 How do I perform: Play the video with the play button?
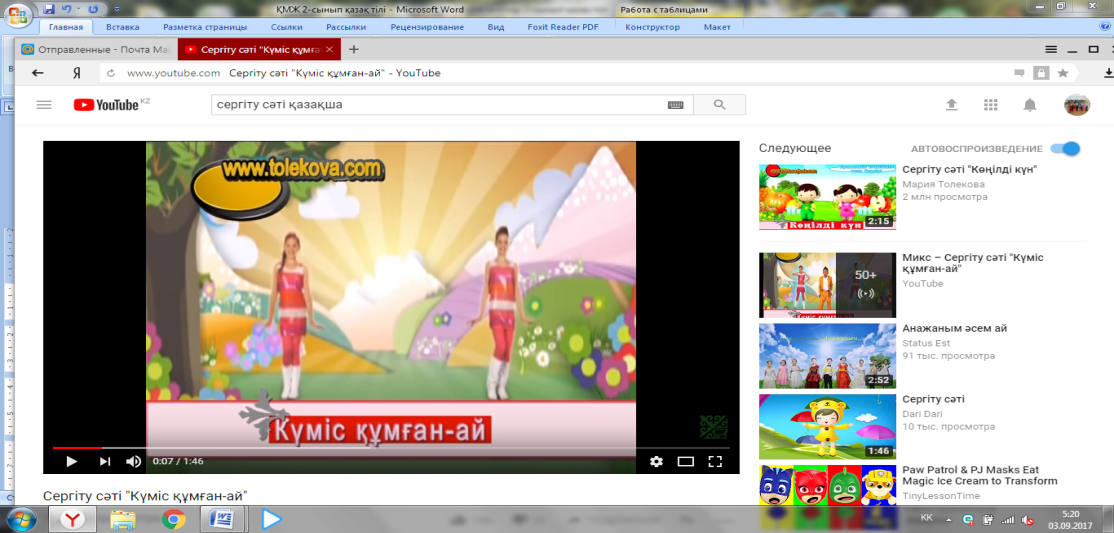tap(71, 461)
